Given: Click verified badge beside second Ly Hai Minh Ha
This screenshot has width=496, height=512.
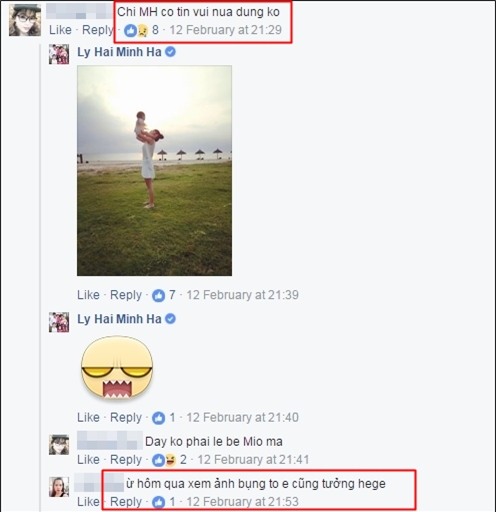Looking at the screenshot, I should pos(170,319).
